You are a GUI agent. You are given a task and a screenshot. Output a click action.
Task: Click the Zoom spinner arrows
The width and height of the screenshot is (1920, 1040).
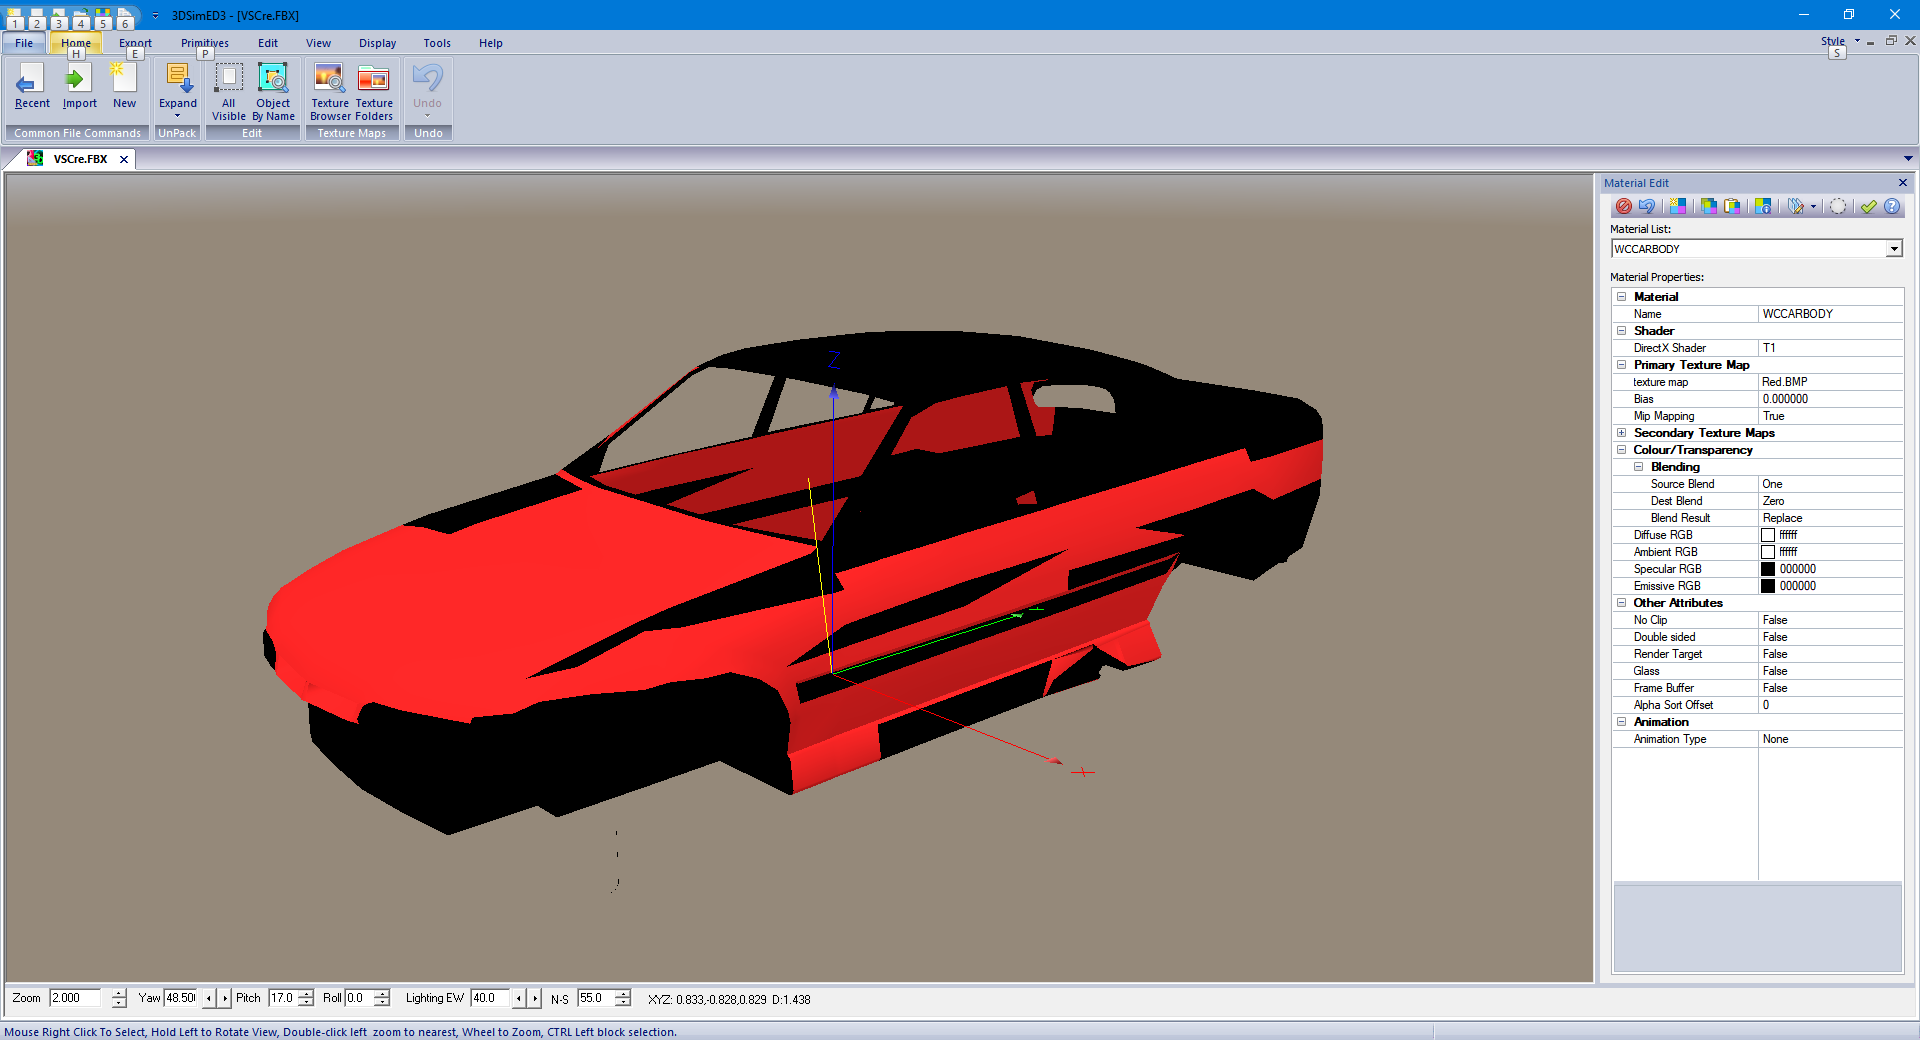tap(119, 998)
